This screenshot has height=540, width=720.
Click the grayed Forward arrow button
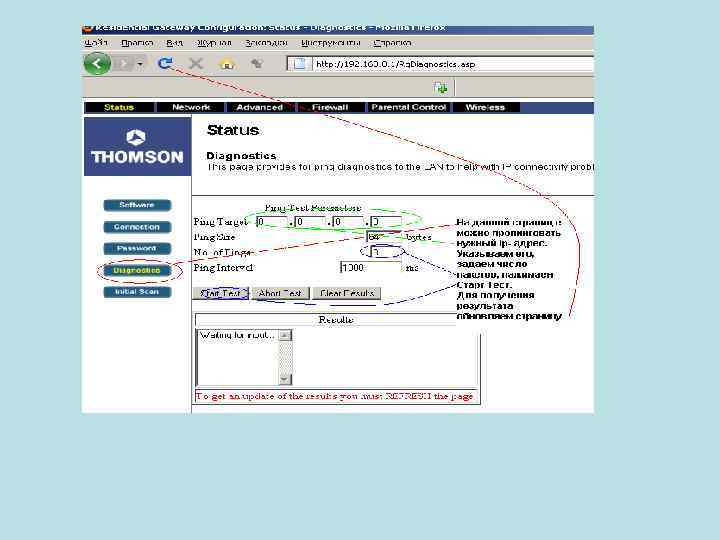[124, 63]
